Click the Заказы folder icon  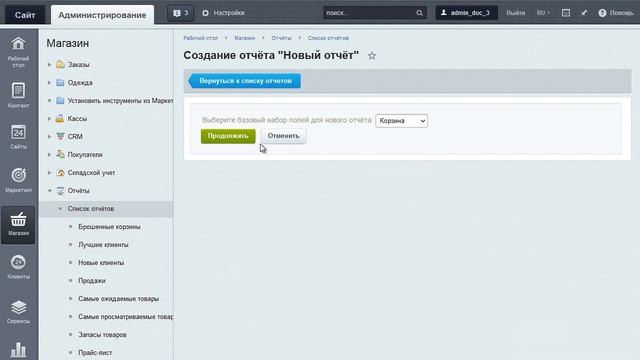pos(60,64)
